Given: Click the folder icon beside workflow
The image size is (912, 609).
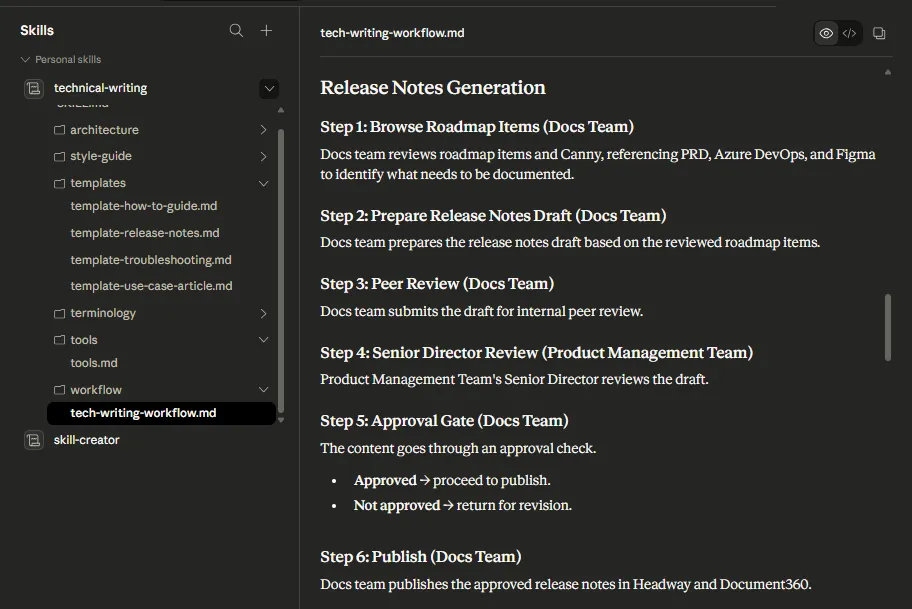Looking at the screenshot, I should point(58,389).
